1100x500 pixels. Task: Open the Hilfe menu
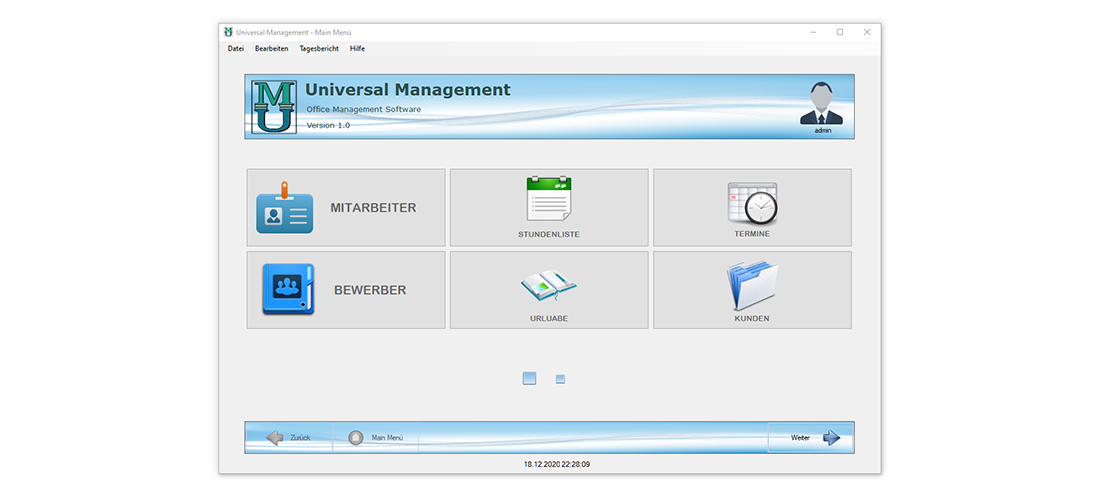357,49
